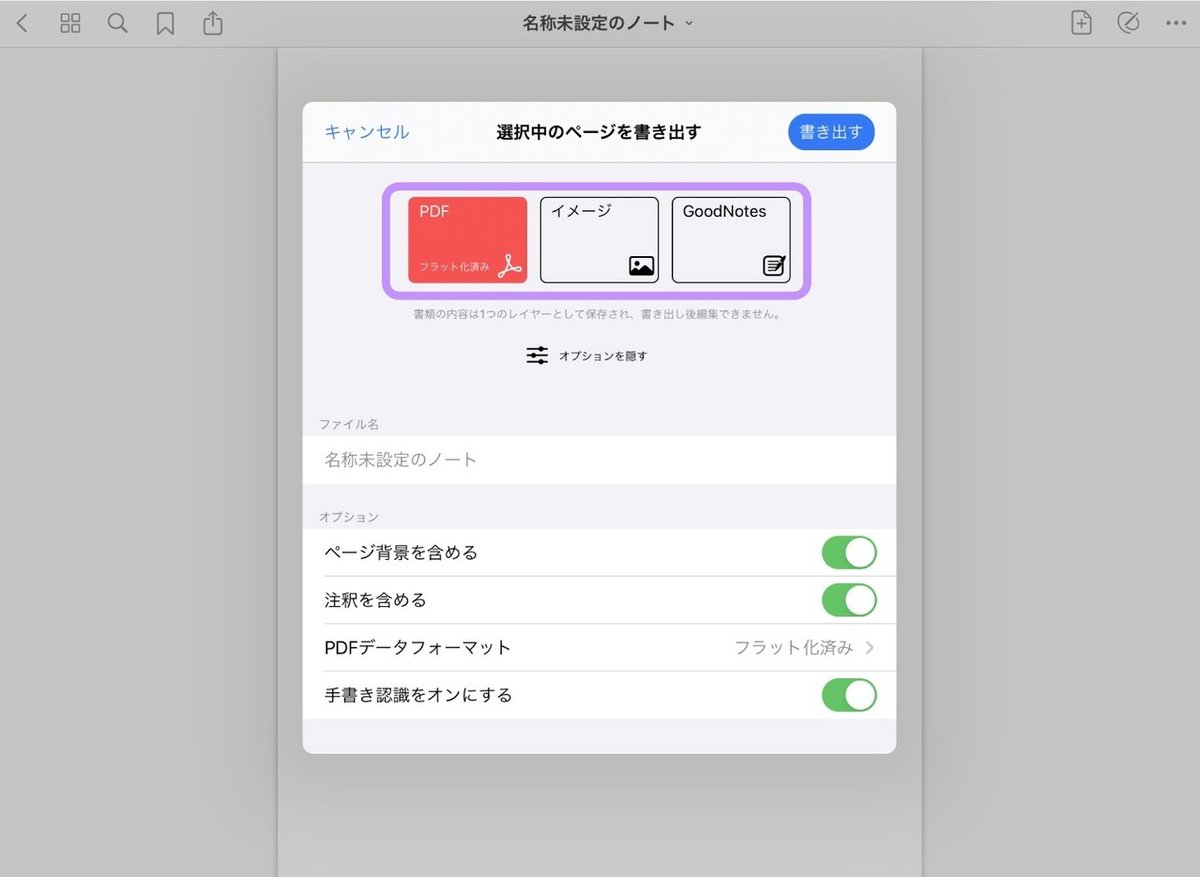Click the options sliders icon
This screenshot has height=877, width=1200.
pyautogui.click(x=537, y=355)
